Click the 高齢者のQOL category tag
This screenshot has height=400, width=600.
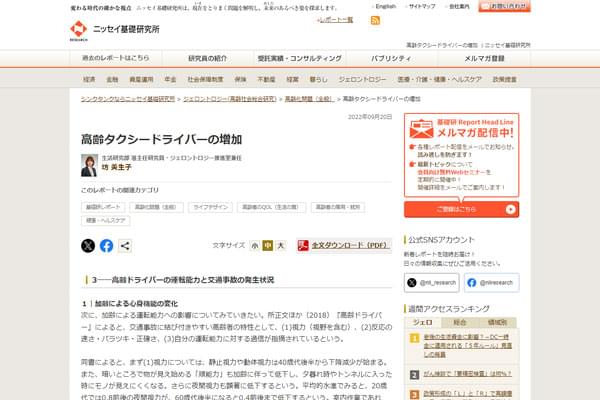[x=271, y=207]
